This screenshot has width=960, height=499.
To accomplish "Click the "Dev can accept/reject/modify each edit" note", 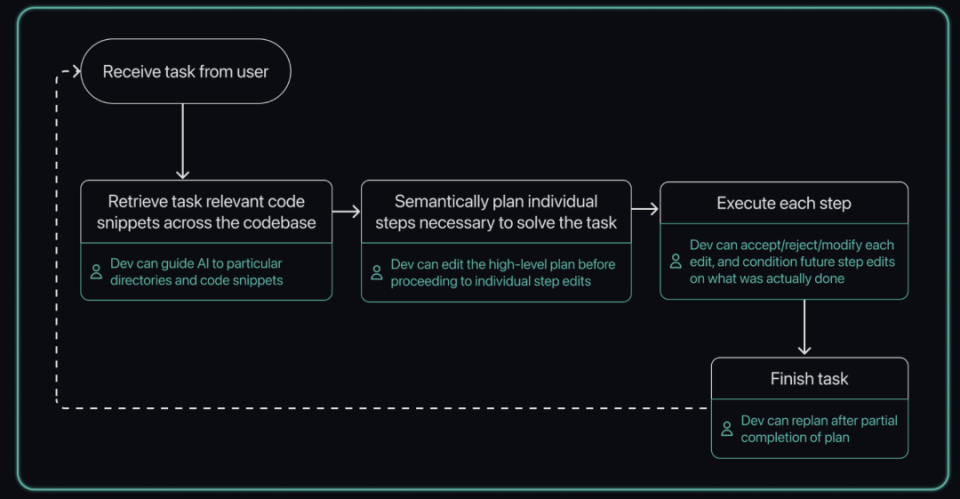I will [x=791, y=261].
